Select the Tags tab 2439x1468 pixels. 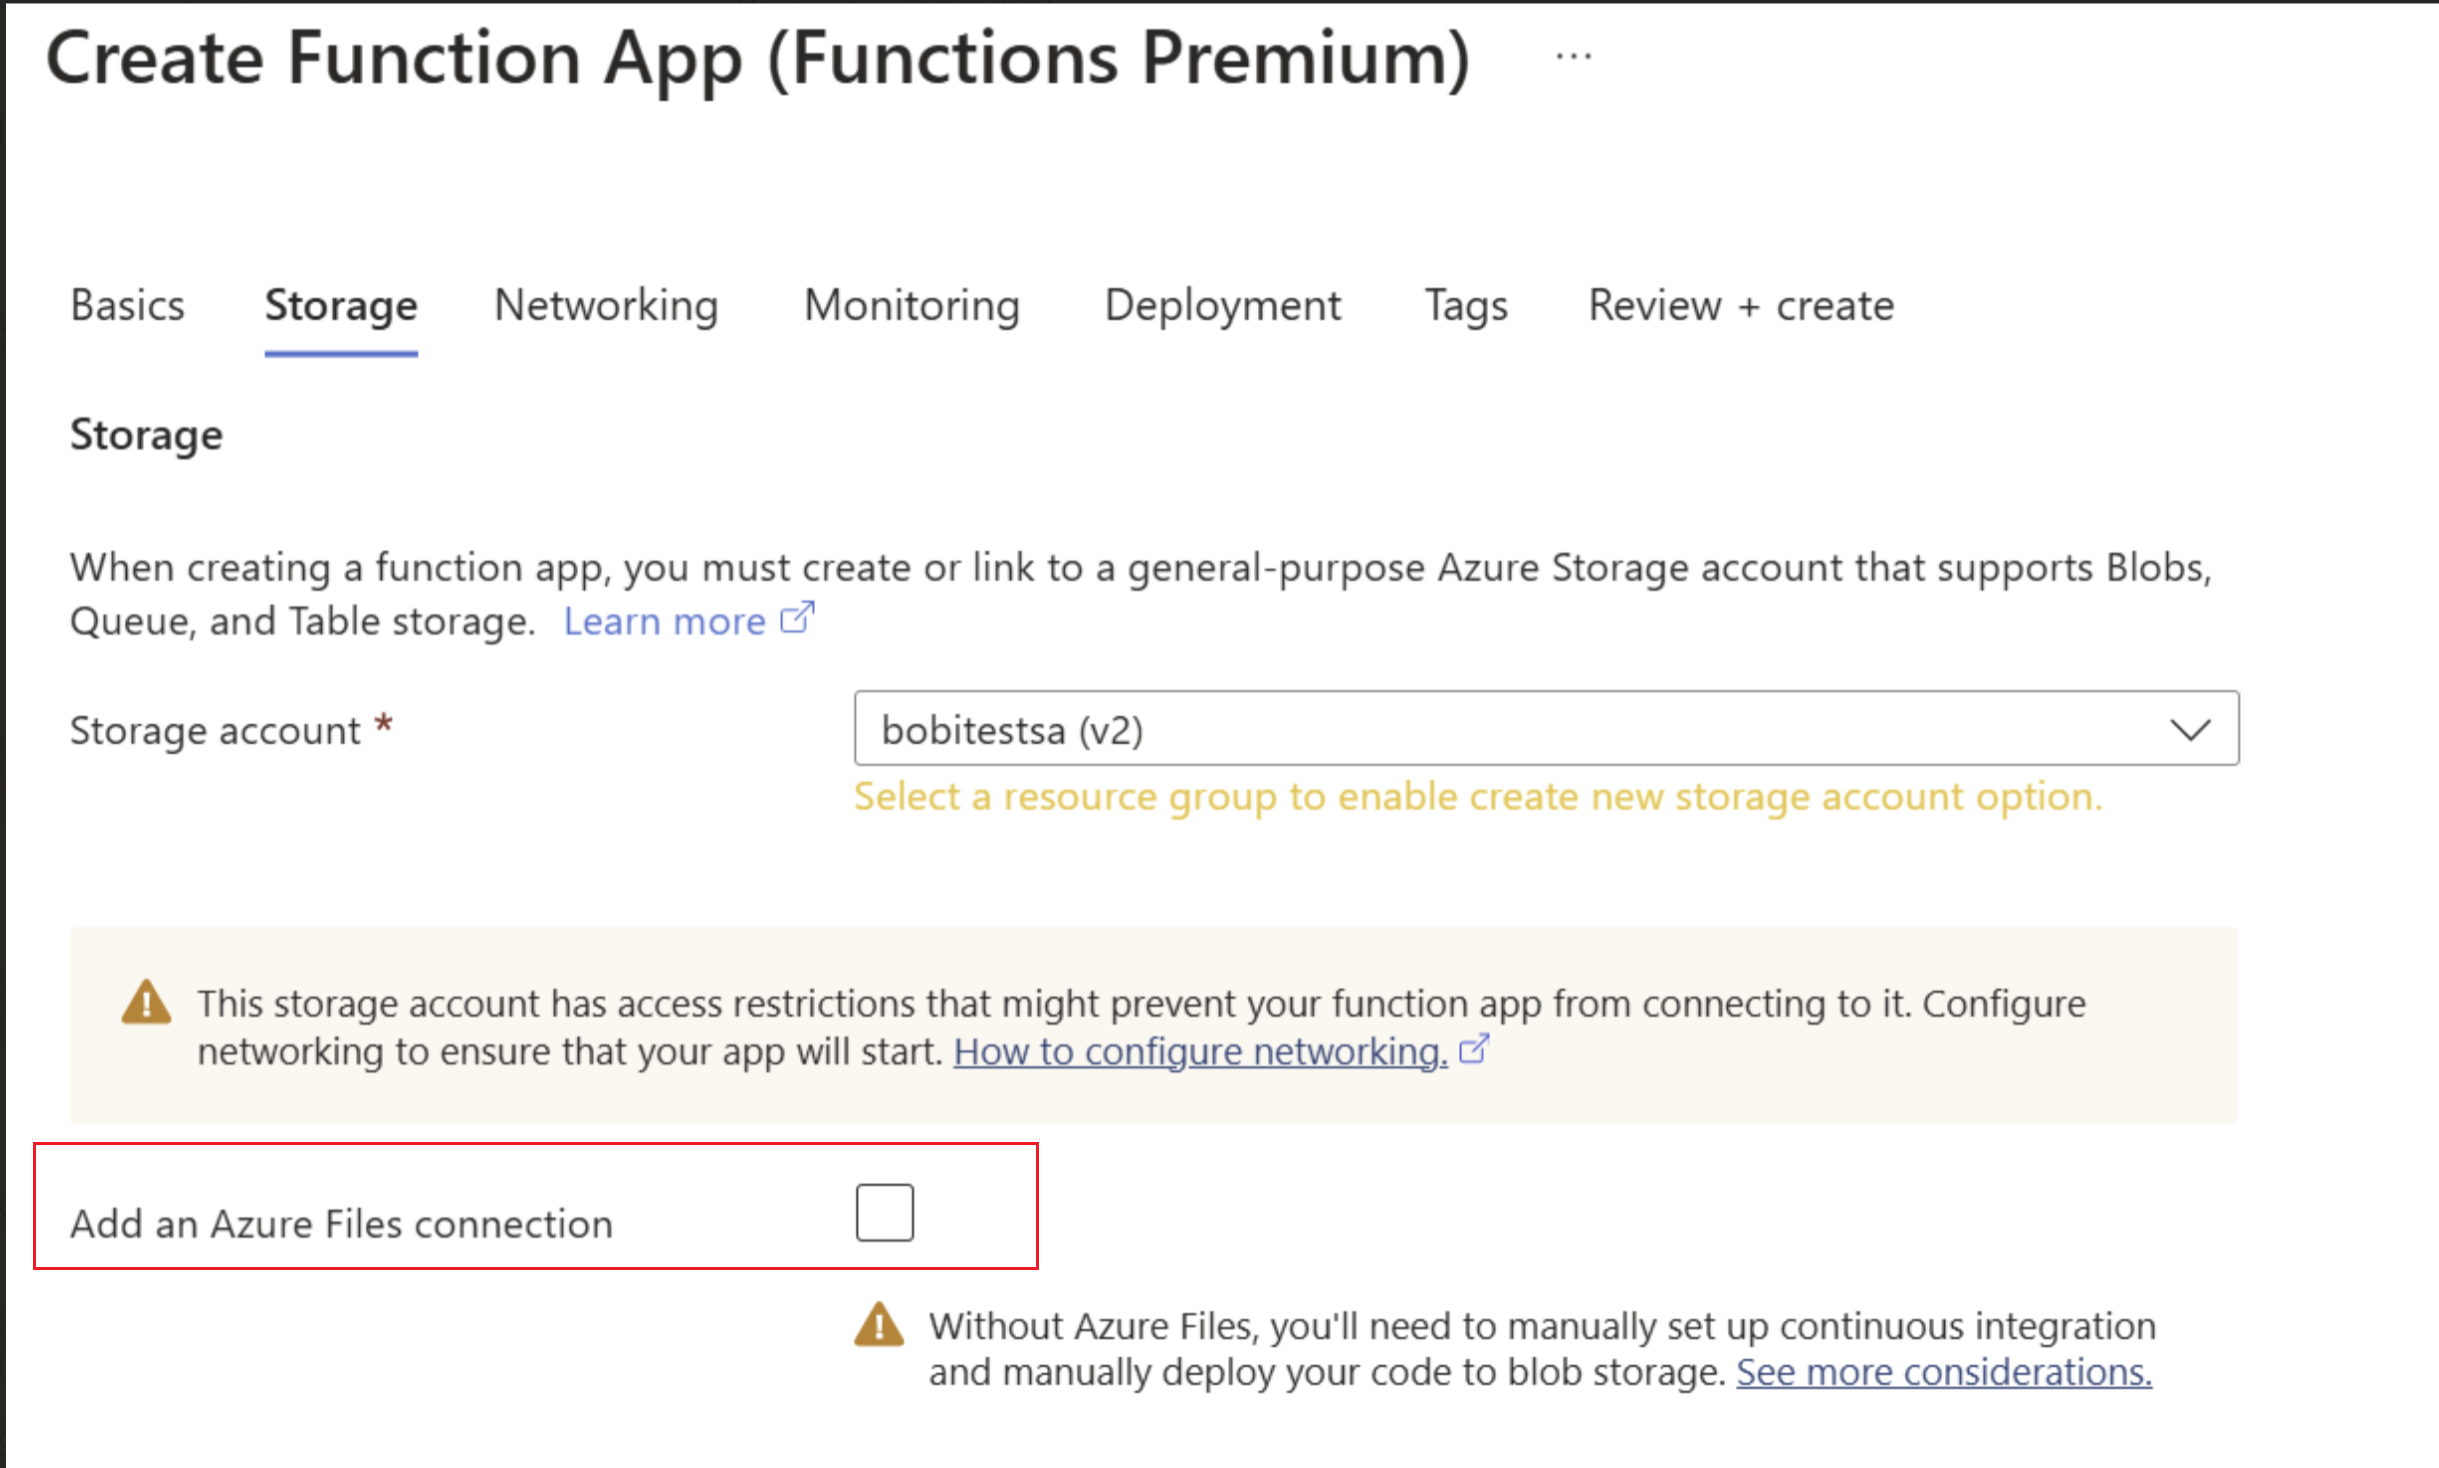pyautogui.click(x=1465, y=306)
